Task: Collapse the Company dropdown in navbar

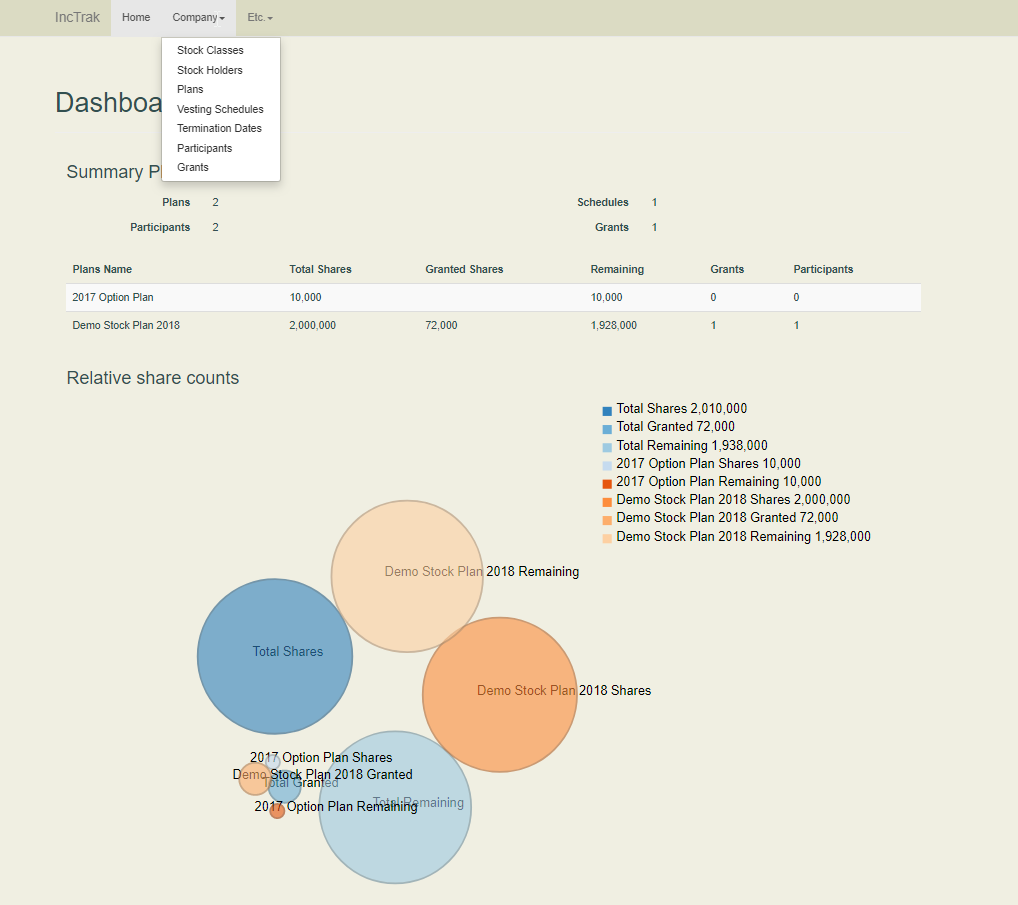Action: pyautogui.click(x=198, y=18)
